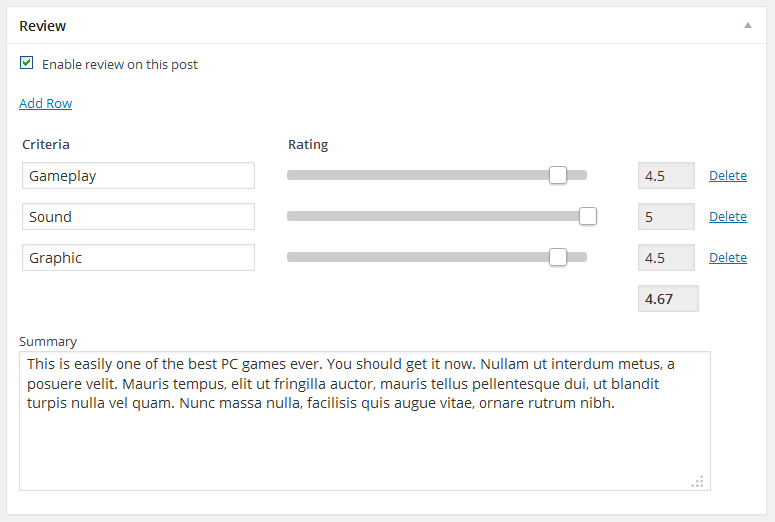Toggle the Enable review on this post checkbox
Screen dimensions: 775x522
(x=27, y=63)
